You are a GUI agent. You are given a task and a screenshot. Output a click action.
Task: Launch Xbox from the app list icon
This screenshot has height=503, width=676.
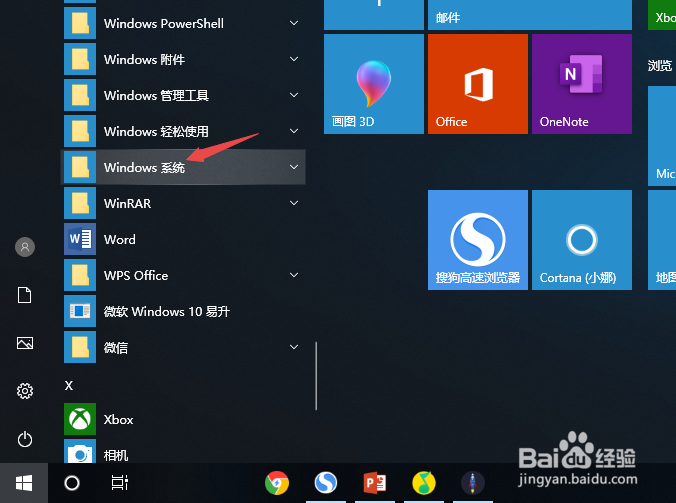coord(80,419)
